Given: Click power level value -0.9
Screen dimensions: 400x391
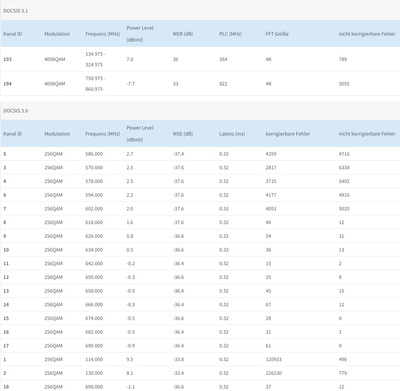Looking at the screenshot, I should coord(131,346).
